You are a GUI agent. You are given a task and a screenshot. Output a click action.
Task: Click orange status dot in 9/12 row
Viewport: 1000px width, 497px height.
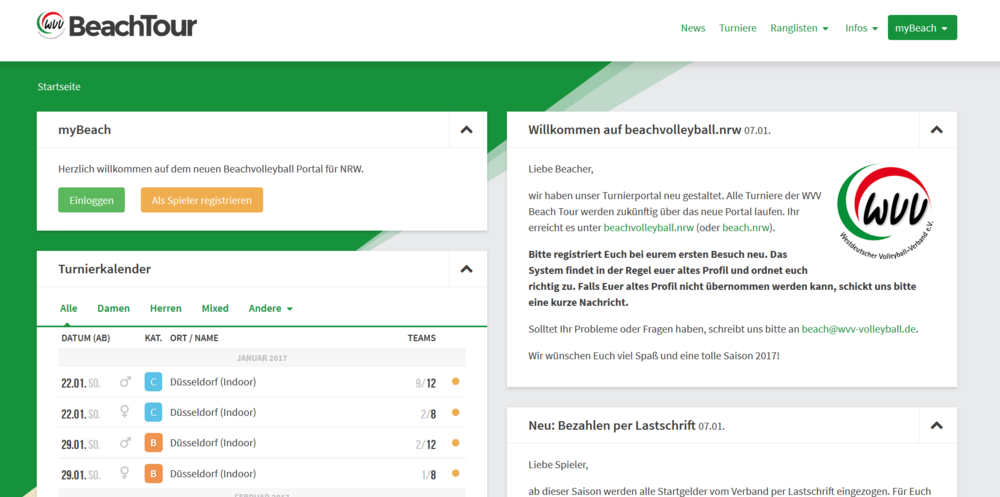pyautogui.click(x=455, y=382)
